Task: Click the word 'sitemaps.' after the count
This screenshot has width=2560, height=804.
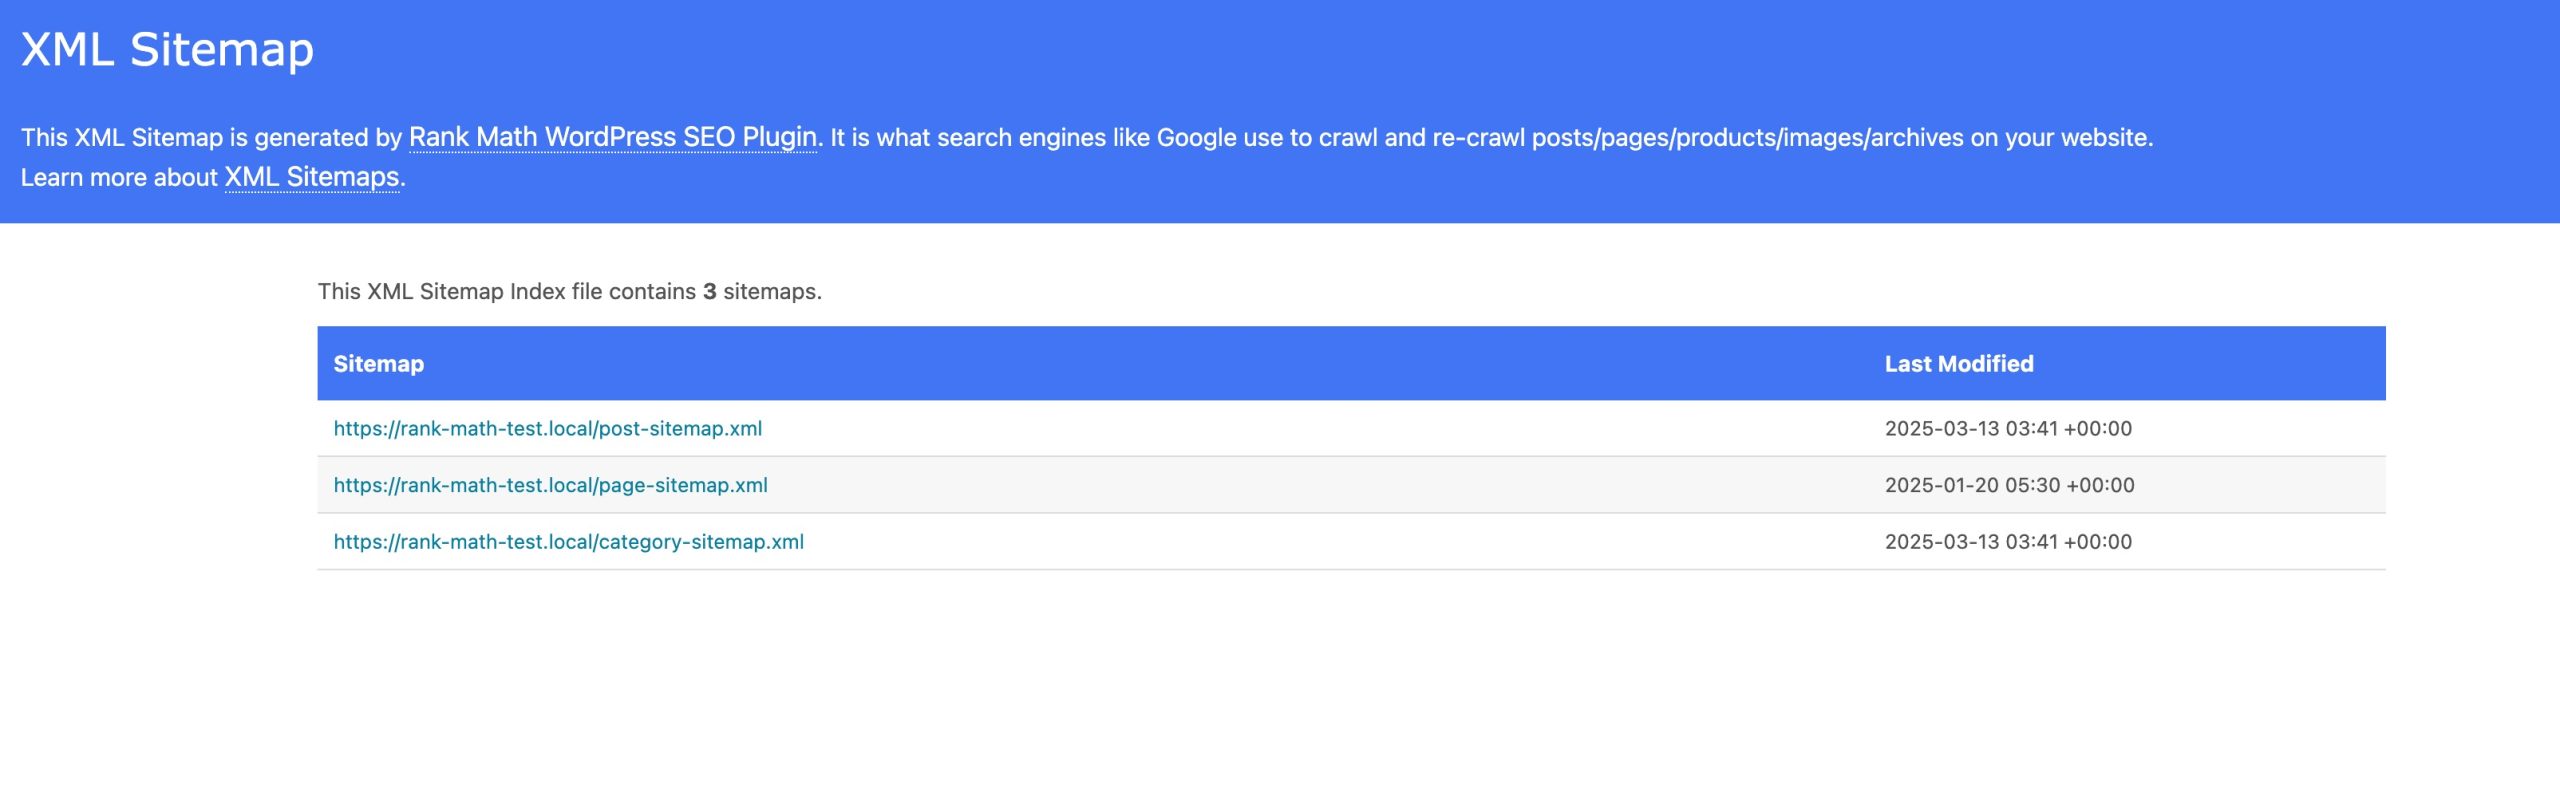Action: [772, 292]
